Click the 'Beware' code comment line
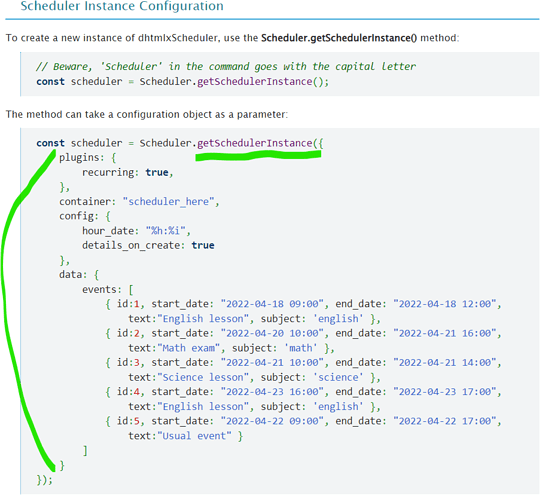 (x=226, y=67)
